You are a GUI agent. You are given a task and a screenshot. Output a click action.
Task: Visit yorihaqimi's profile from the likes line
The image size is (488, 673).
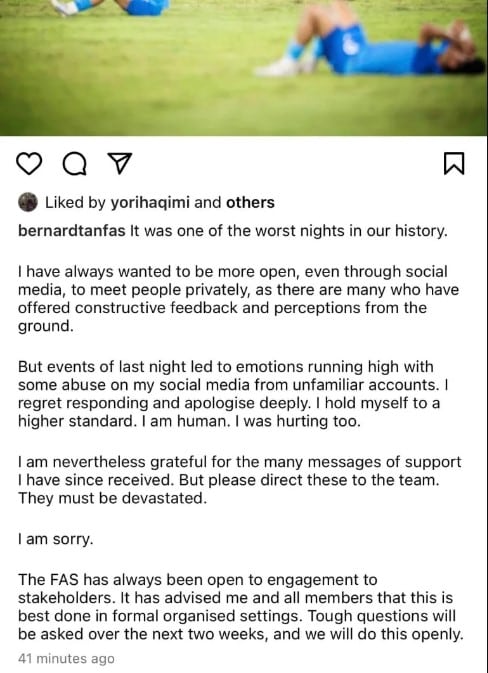click(x=150, y=203)
